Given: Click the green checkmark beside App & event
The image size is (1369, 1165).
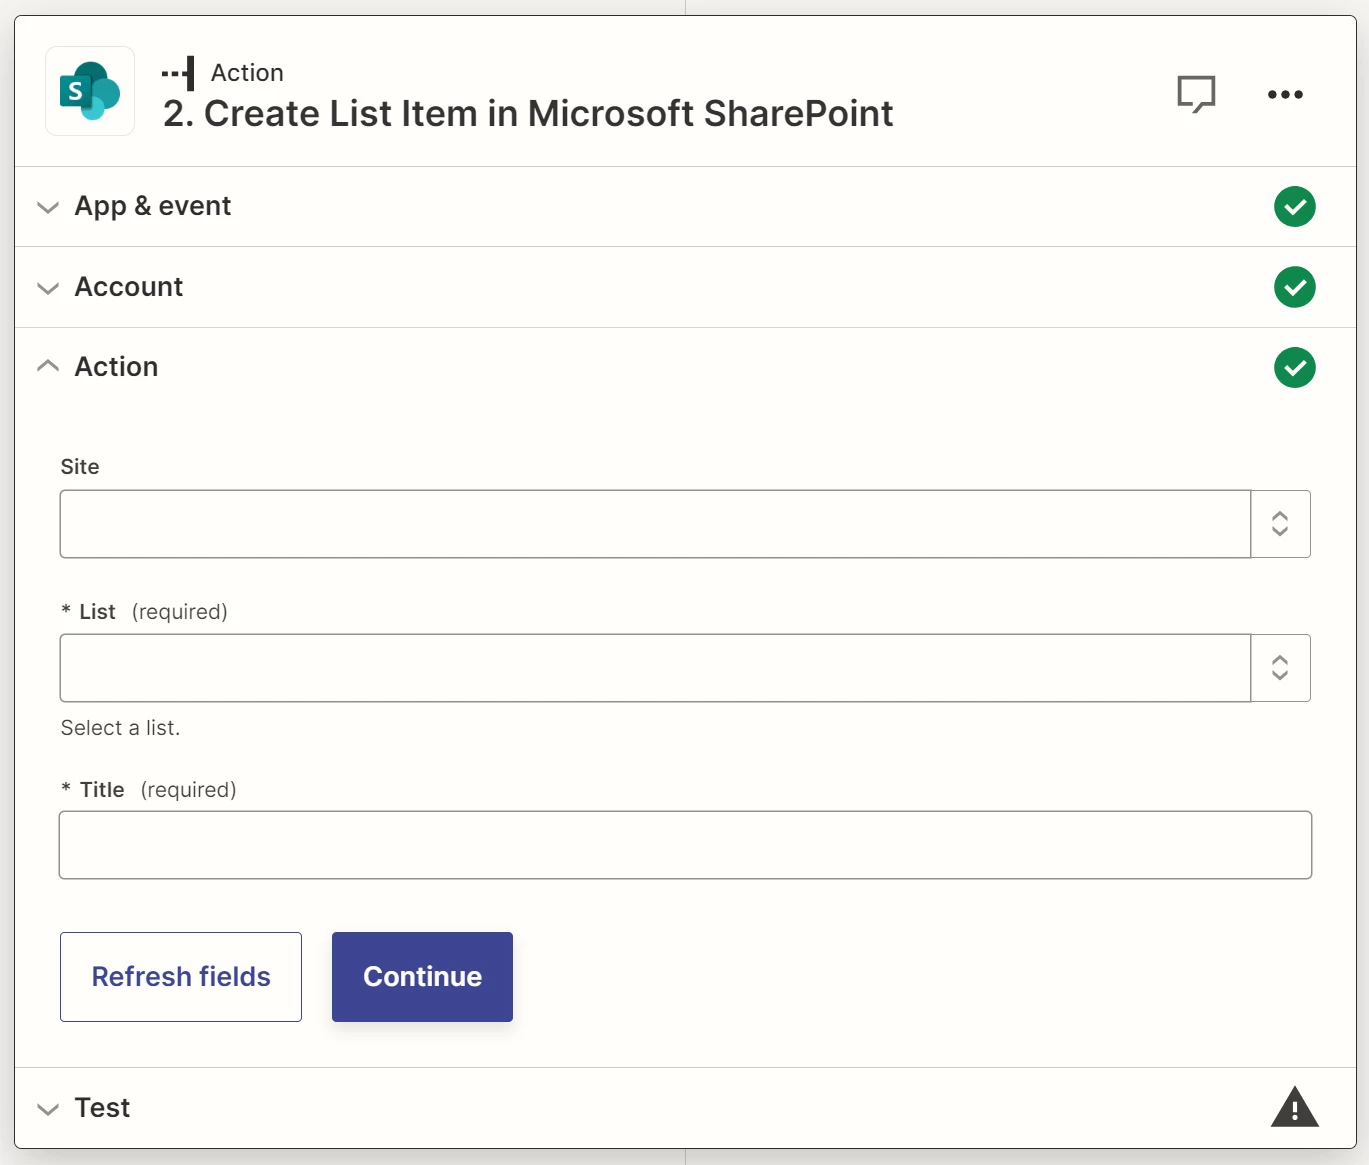Looking at the screenshot, I should tap(1294, 207).
